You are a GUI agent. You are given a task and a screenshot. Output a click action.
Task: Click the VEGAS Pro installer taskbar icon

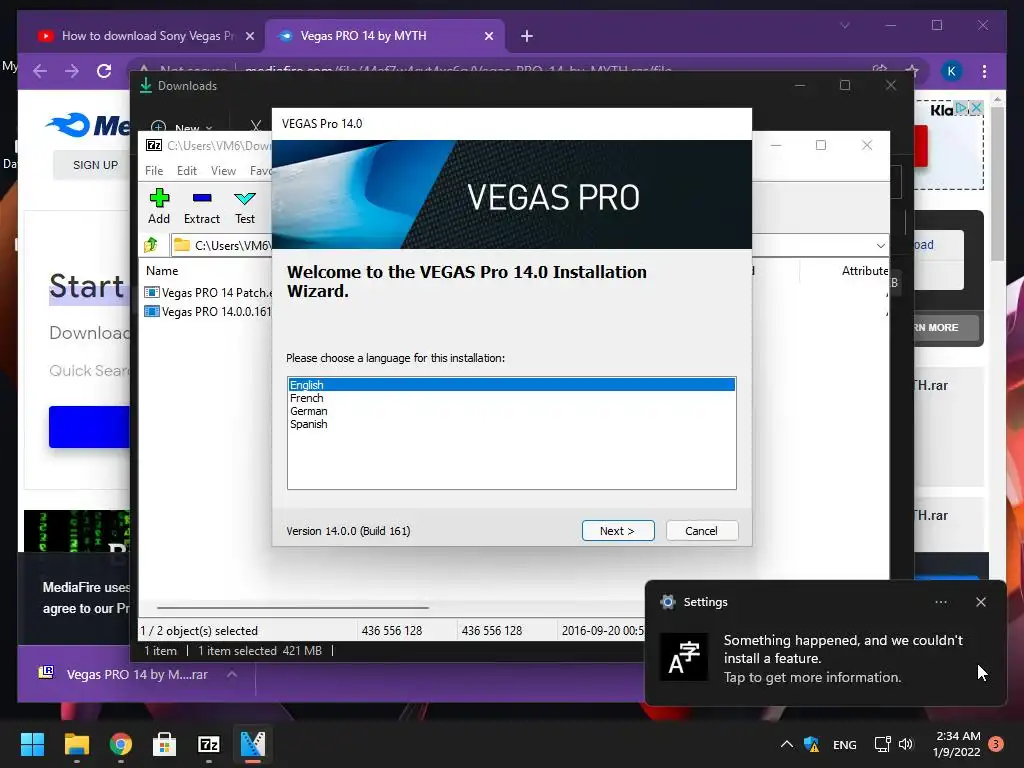[253, 744]
